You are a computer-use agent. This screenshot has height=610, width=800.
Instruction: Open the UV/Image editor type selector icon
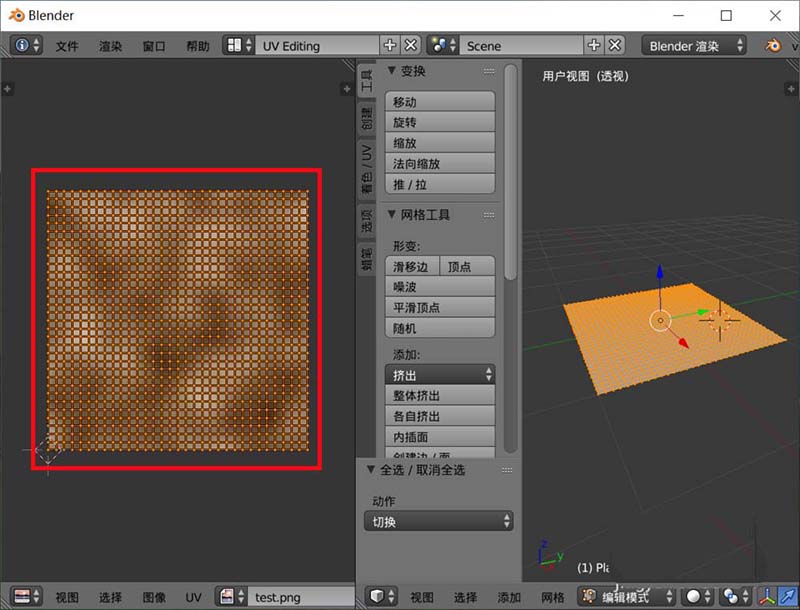[x=27, y=596]
